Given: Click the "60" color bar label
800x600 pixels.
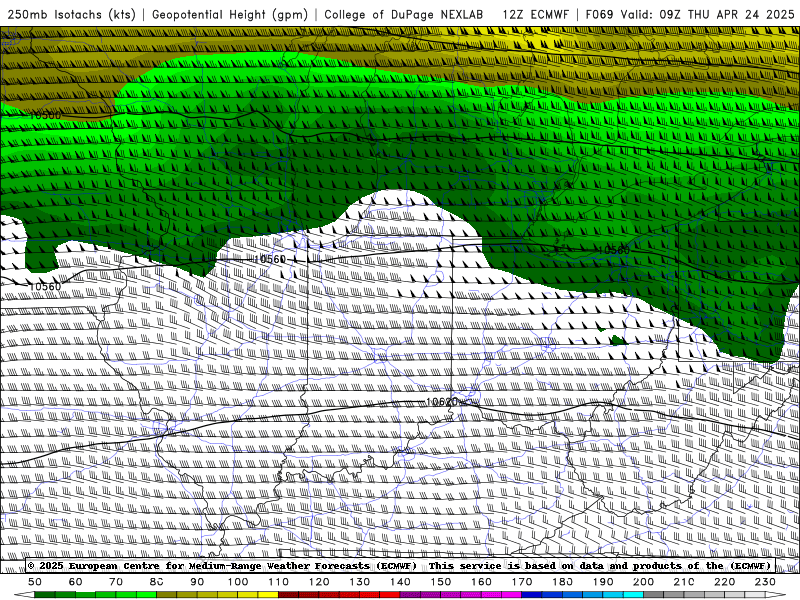Looking at the screenshot, I should 76,582.
